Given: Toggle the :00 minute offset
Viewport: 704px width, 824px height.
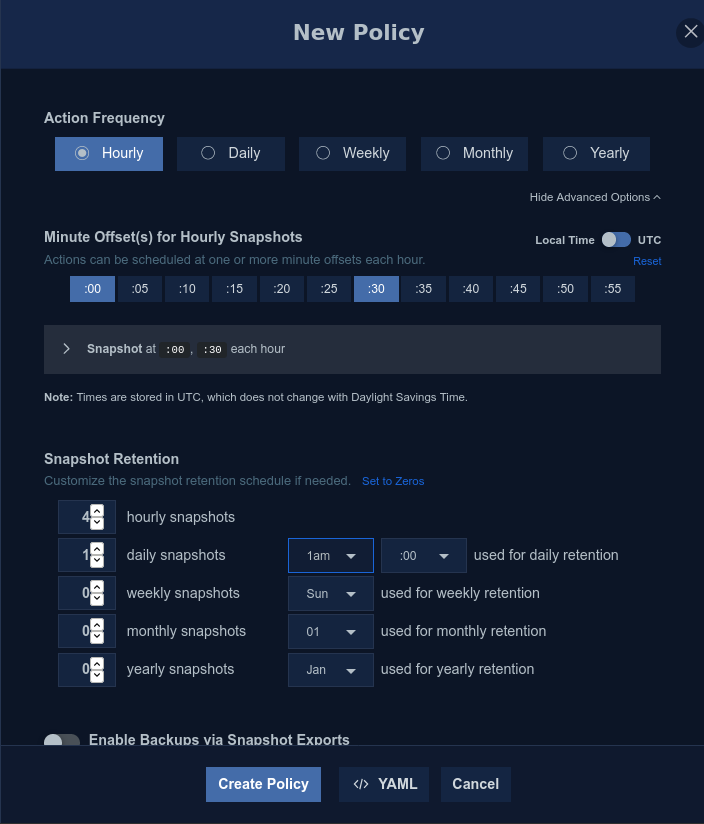Looking at the screenshot, I should pyautogui.click(x=92, y=289).
